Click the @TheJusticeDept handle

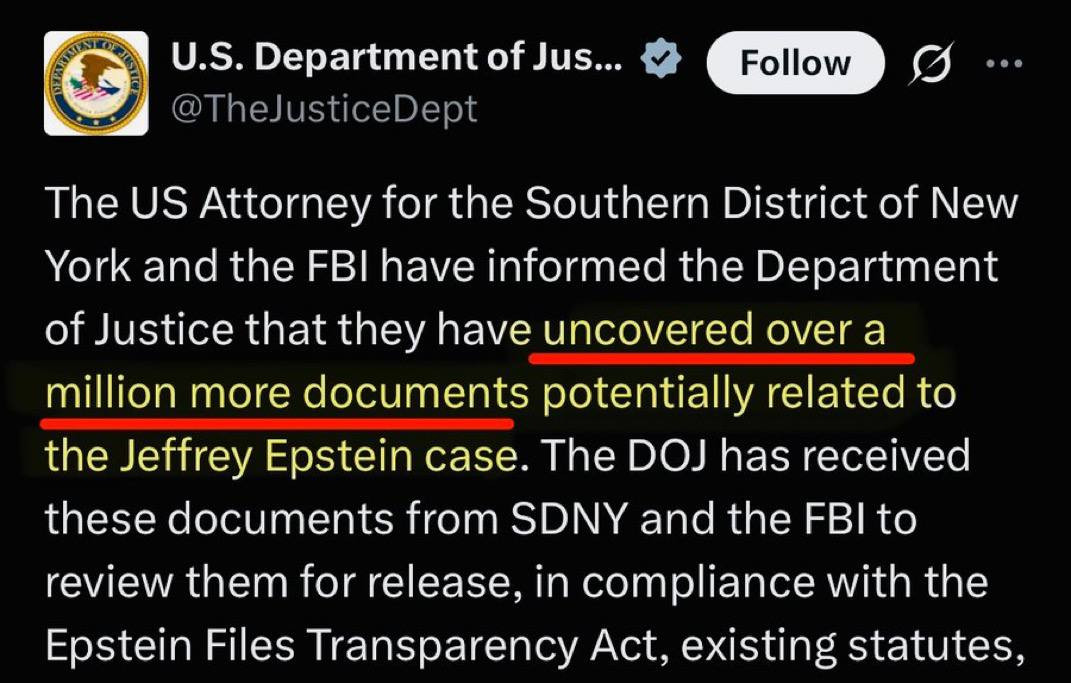pos(325,109)
